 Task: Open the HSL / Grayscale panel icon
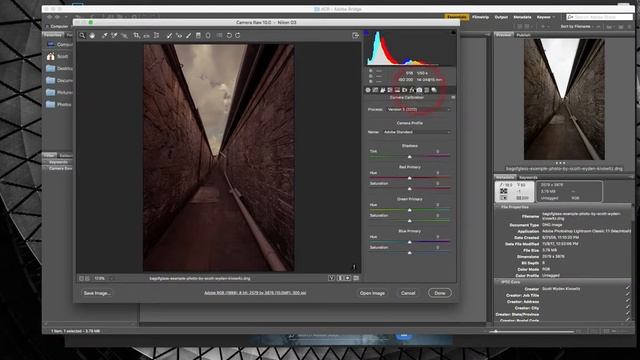point(390,90)
